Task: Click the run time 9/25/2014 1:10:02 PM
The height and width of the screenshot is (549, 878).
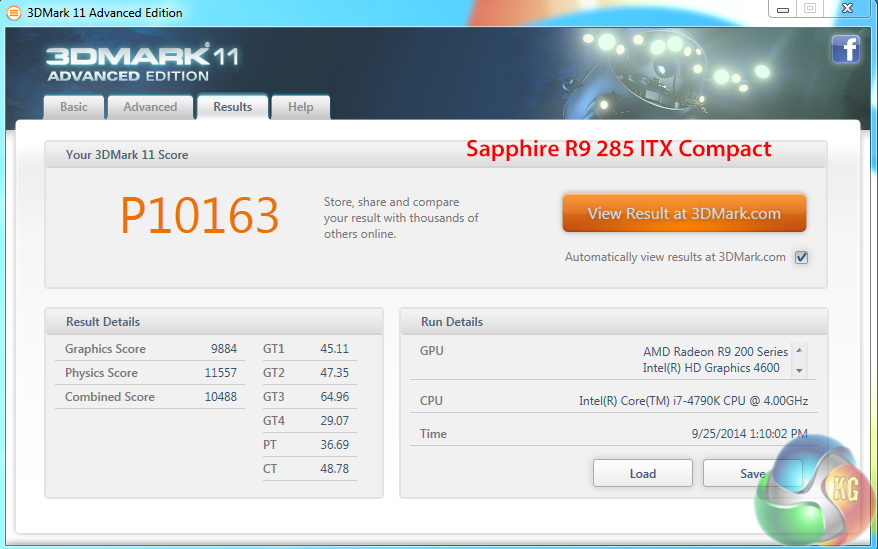Action: click(x=749, y=434)
